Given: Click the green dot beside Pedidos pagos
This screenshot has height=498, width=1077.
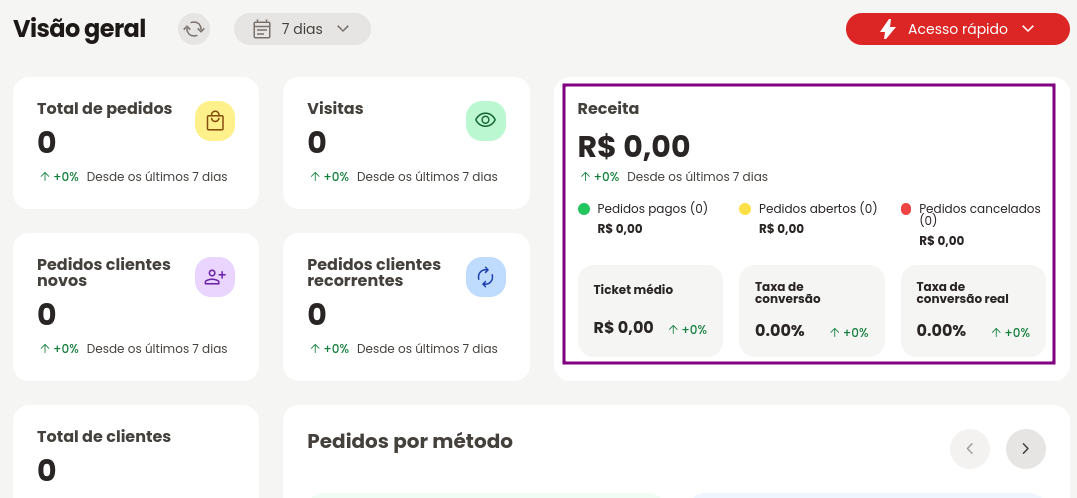Looking at the screenshot, I should click(x=584, y=209).
